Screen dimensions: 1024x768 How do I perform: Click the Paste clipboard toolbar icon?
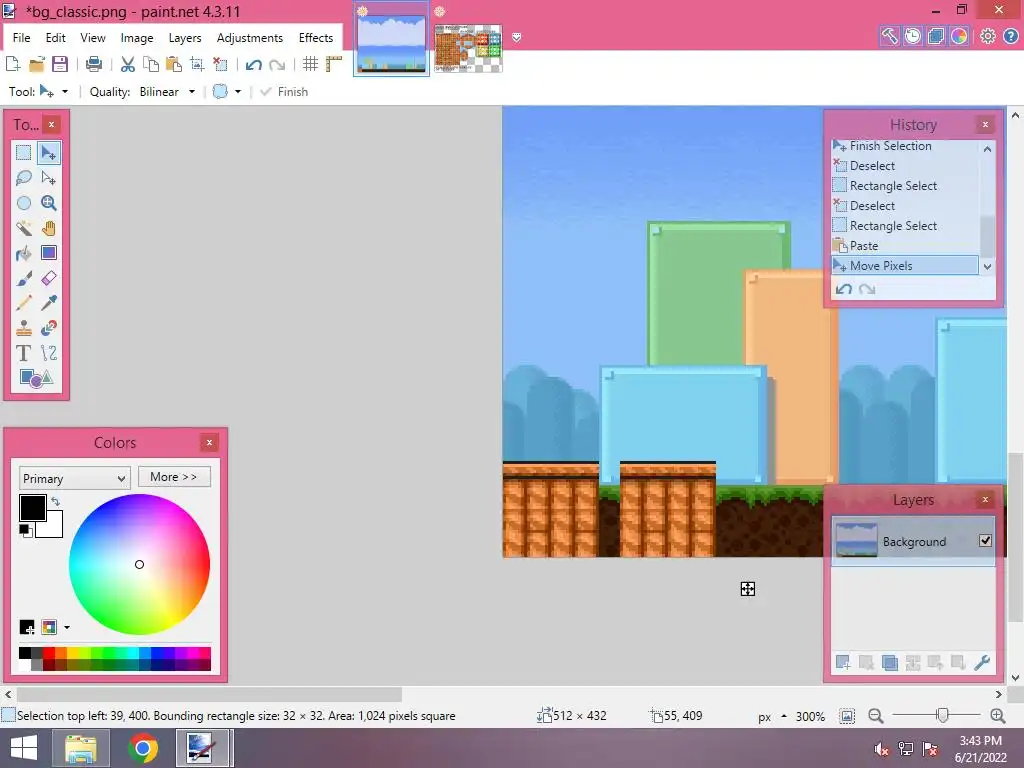click(x=174, y=64)
